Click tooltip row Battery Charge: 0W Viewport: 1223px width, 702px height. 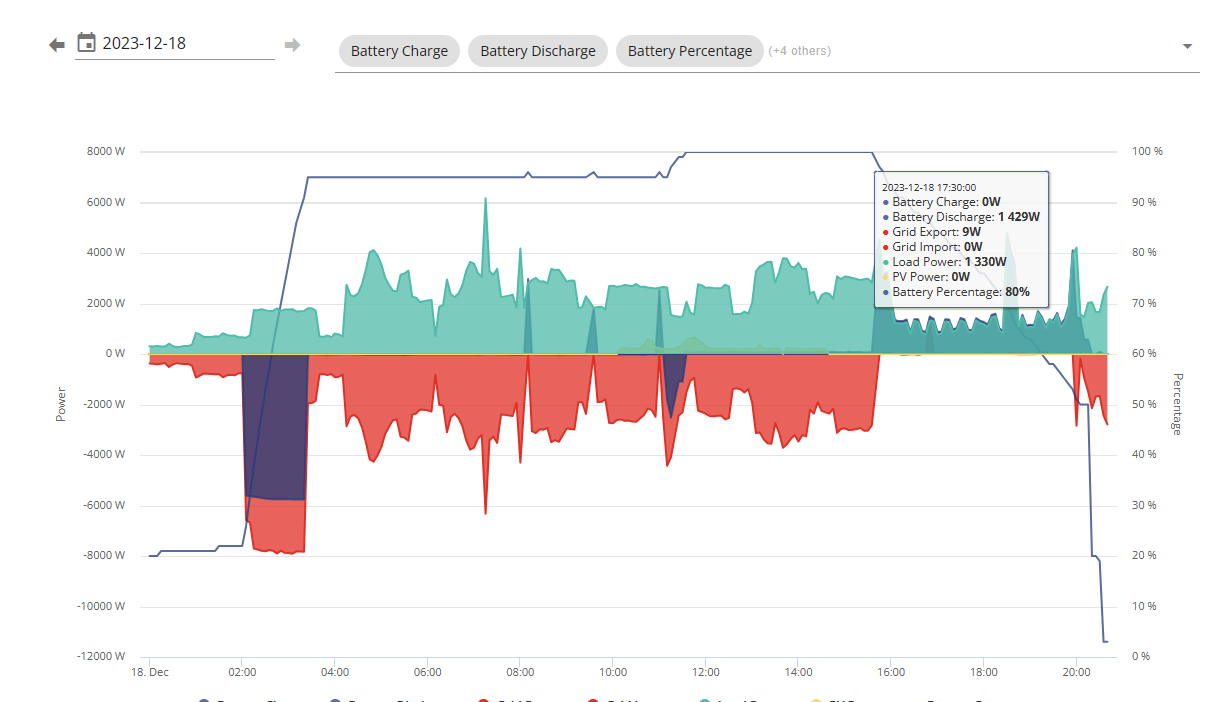point(941,202)
